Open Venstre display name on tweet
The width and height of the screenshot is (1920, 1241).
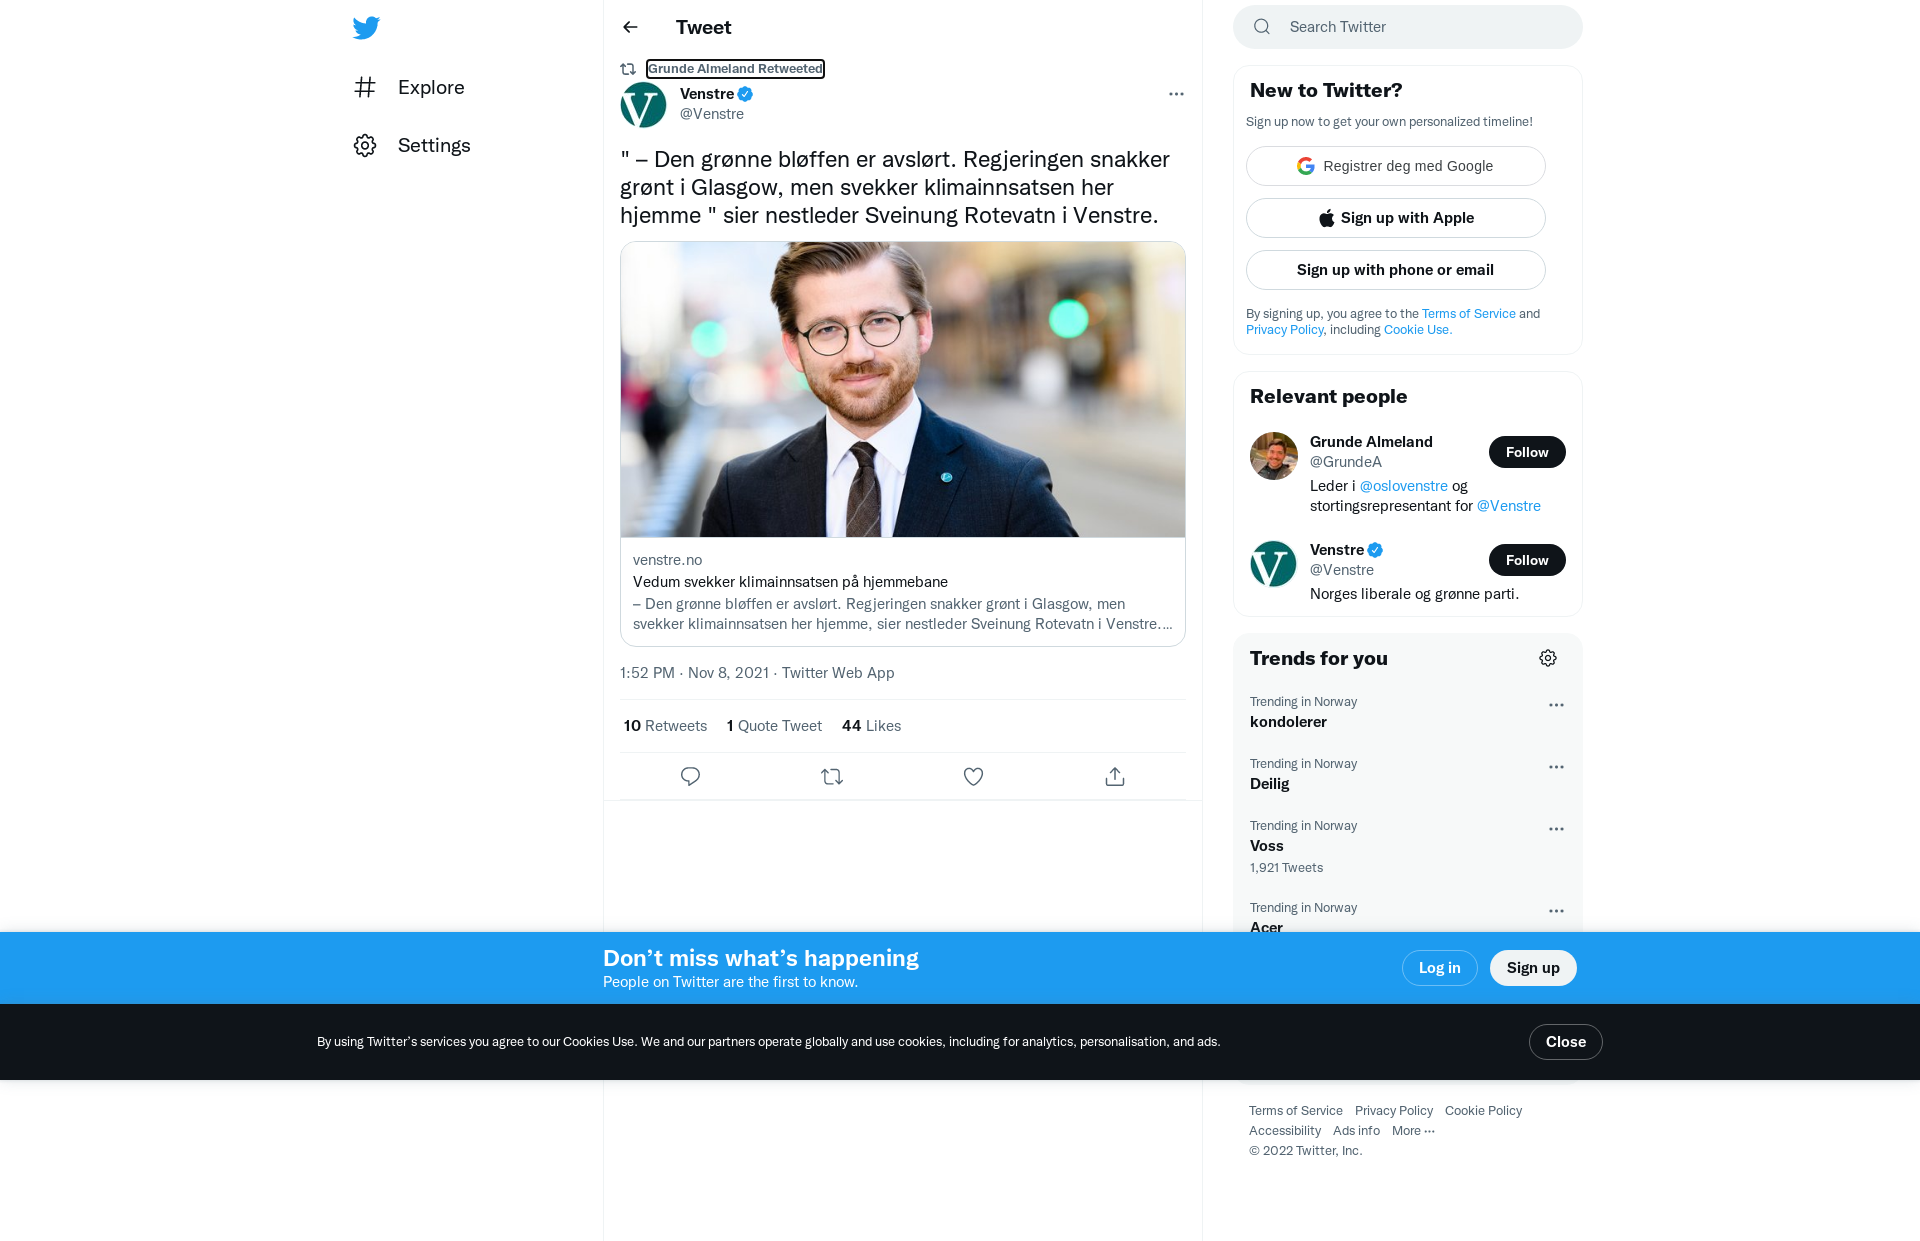(707, 94)
